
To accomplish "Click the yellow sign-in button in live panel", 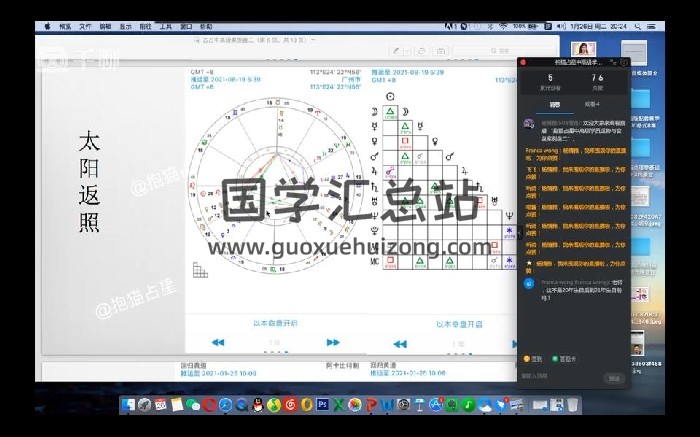I will [533, 359].
